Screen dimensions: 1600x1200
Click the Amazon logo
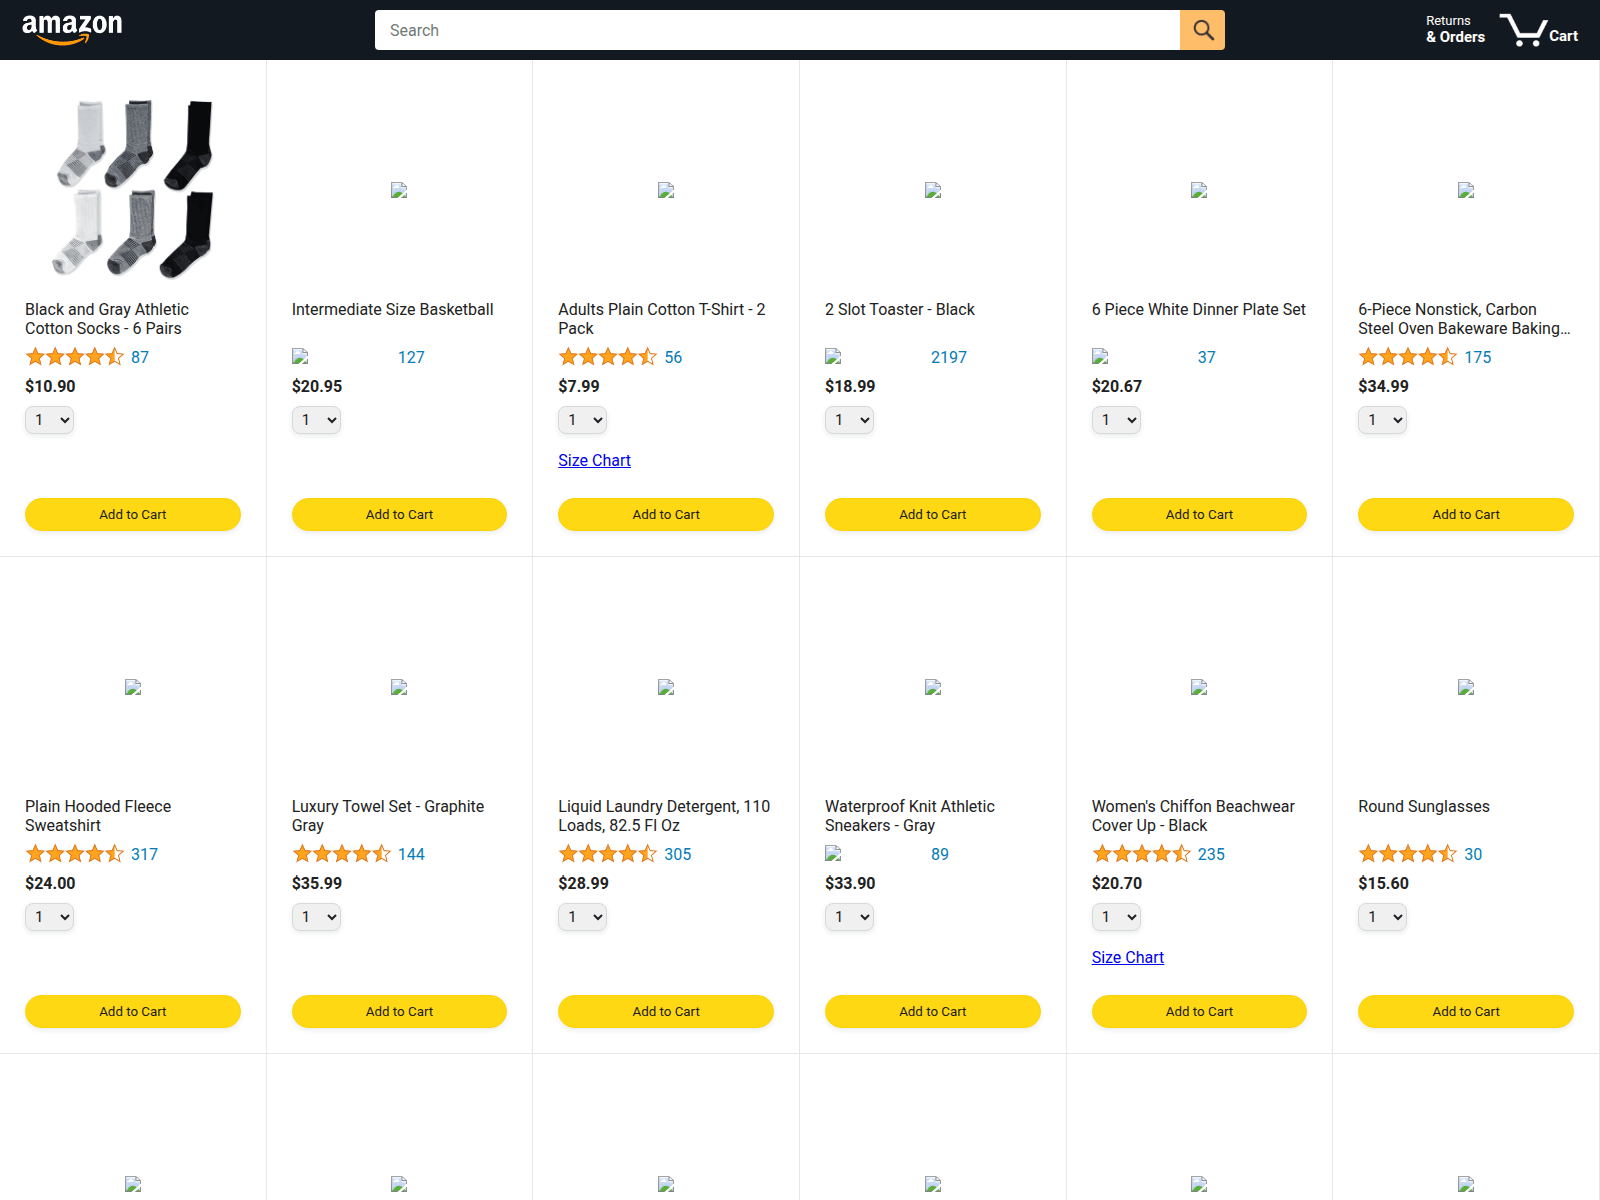(x=72, y=30)
